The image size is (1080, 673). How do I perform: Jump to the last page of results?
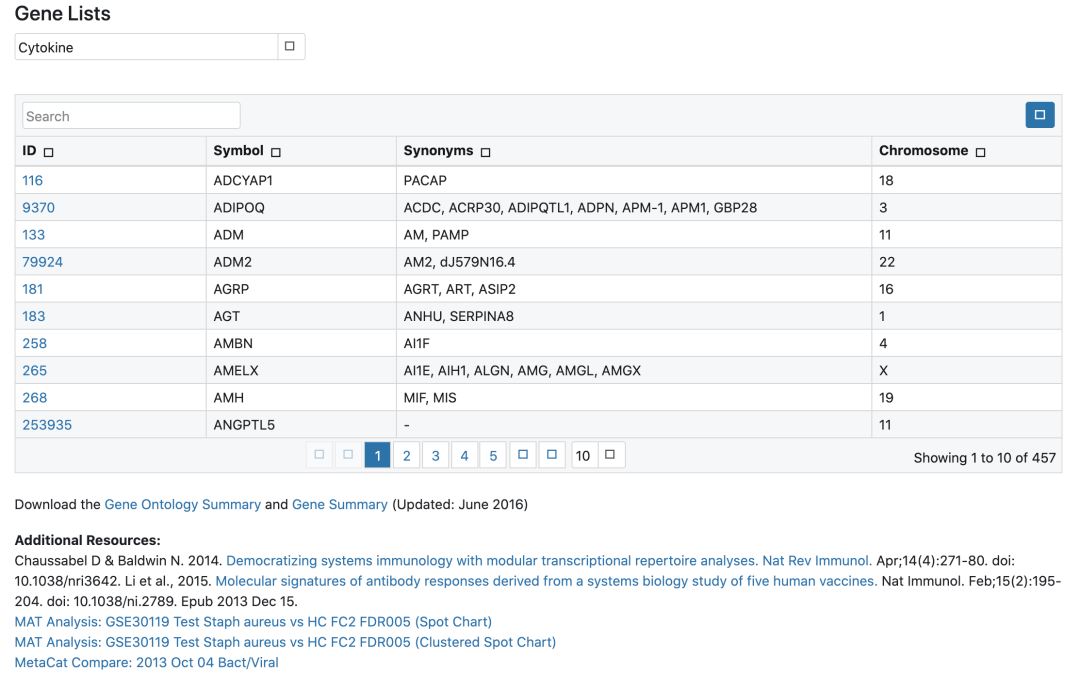tap(551, 455)
